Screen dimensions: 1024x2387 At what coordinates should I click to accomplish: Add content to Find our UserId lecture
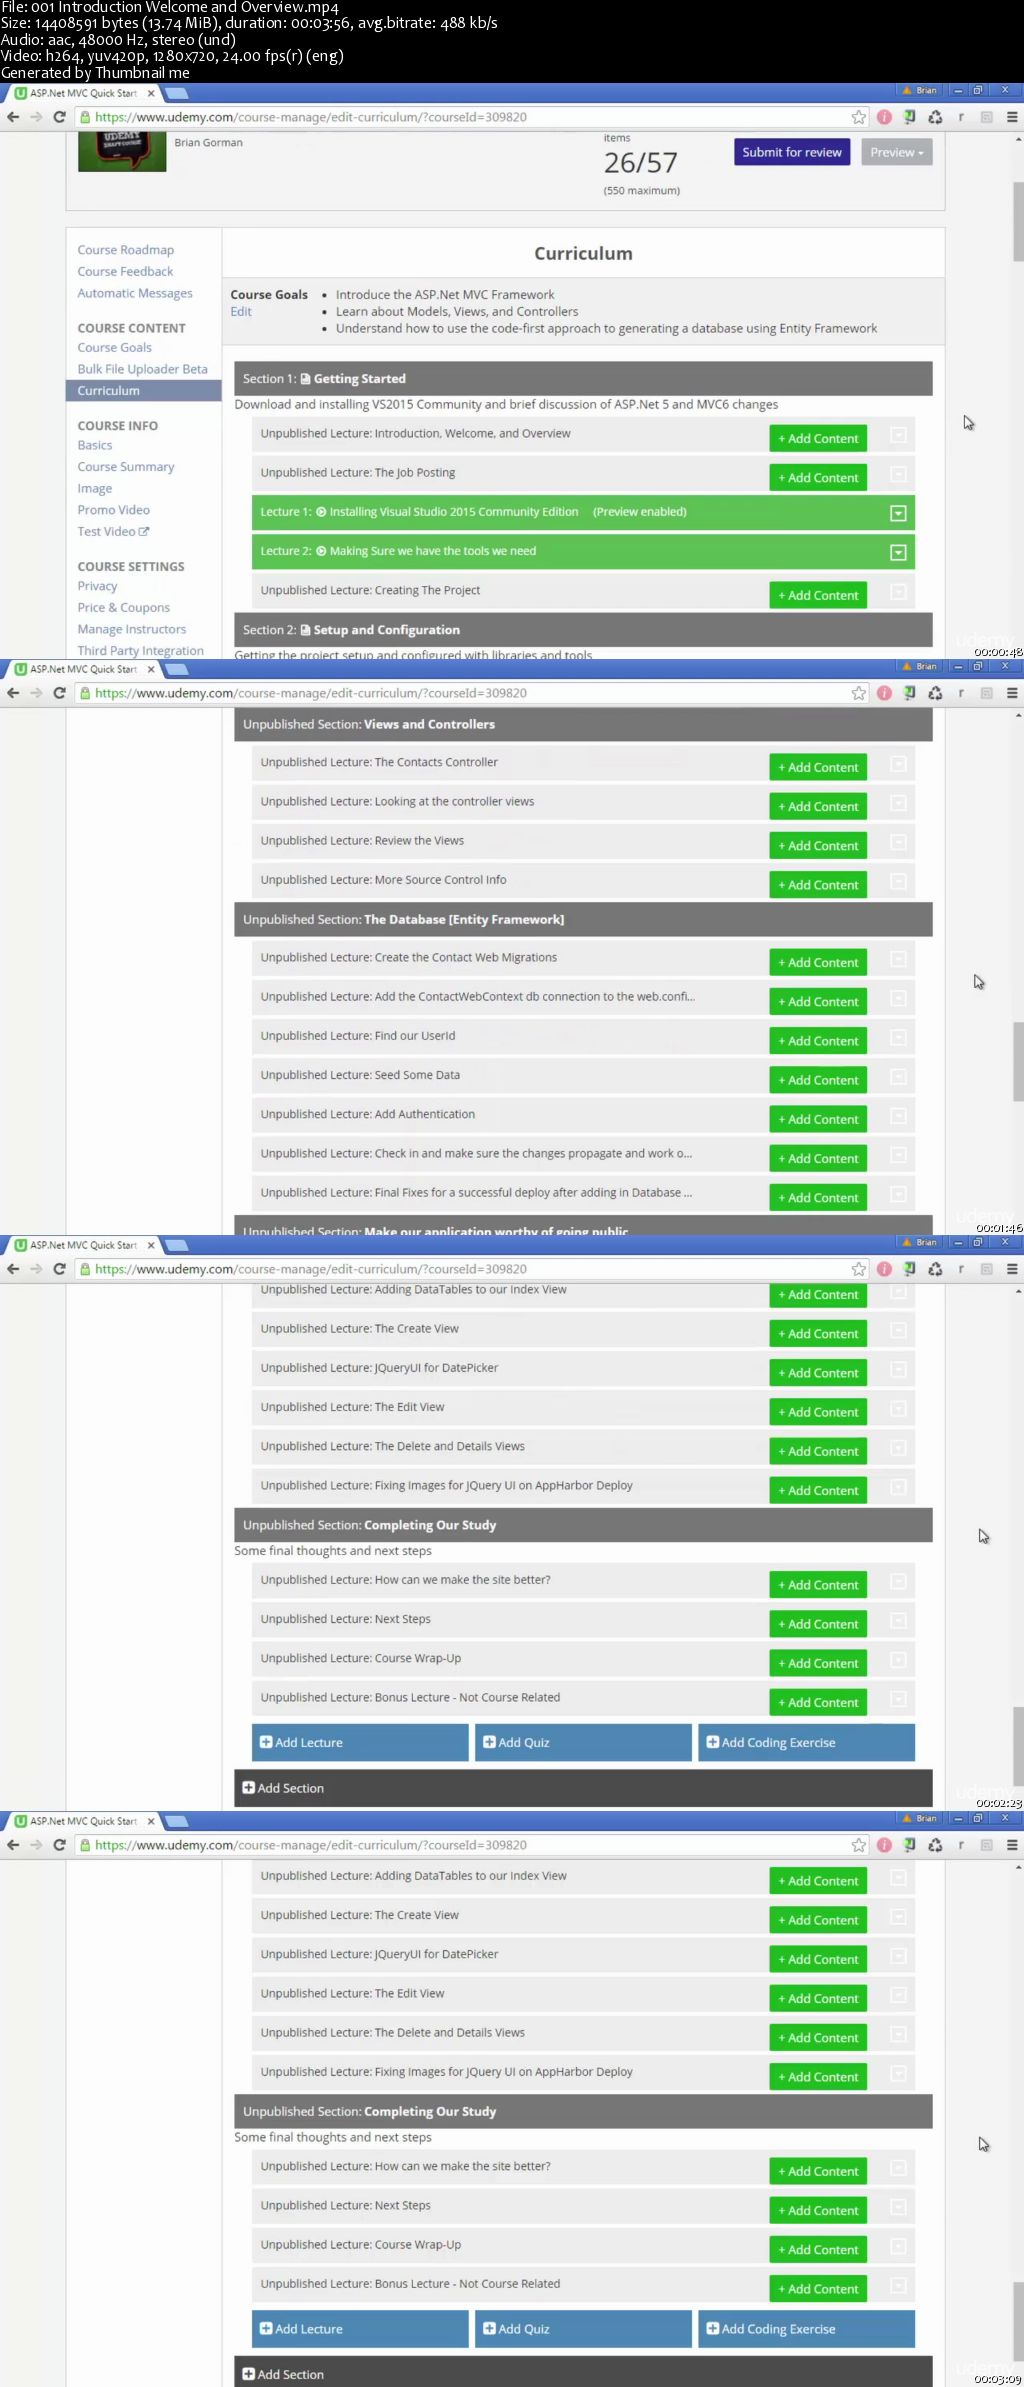tap(818, 1041)
